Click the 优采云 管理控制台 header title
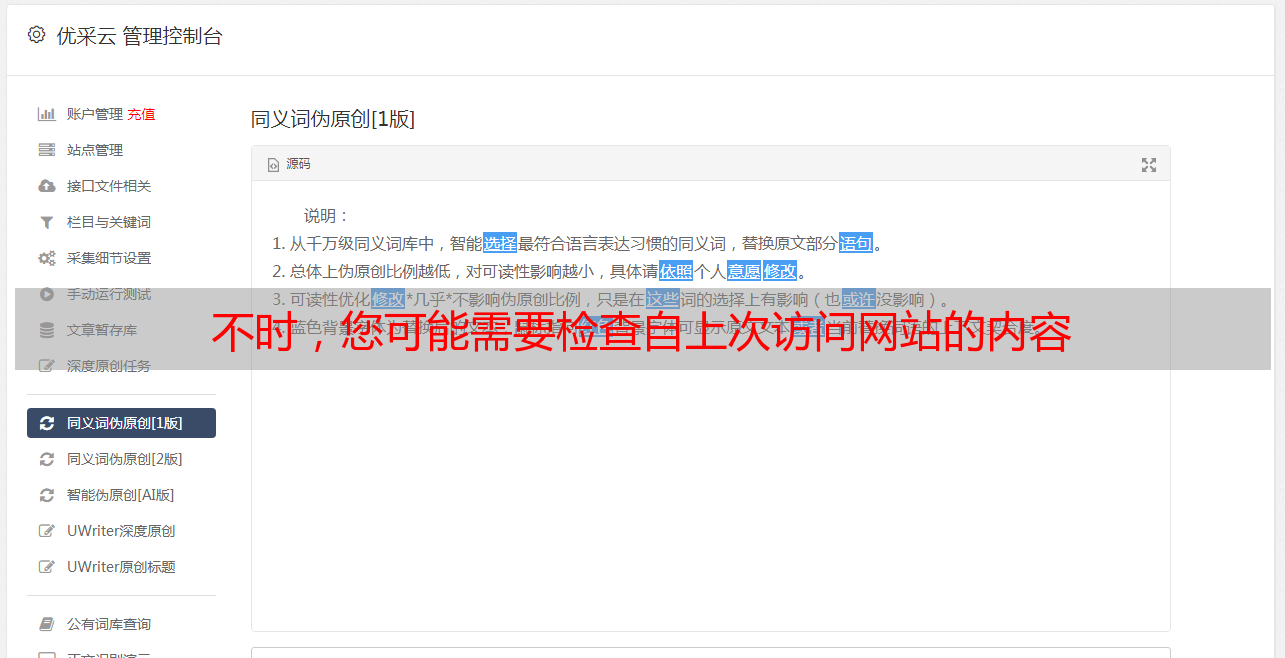 point(139,36)
